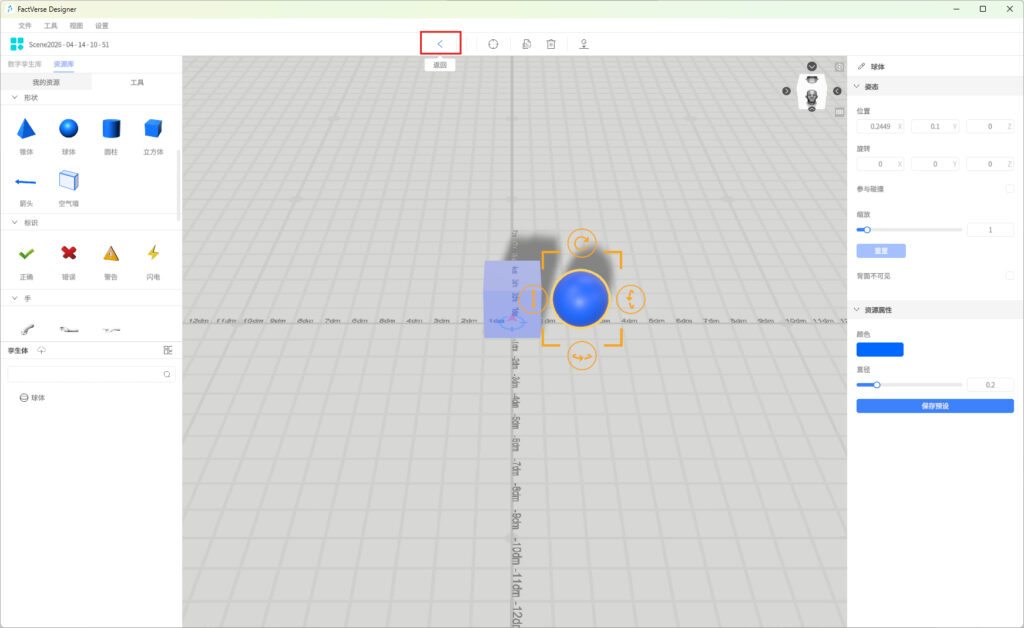
Task: Click the scene grid icon beside scene name
Action: 17,44
